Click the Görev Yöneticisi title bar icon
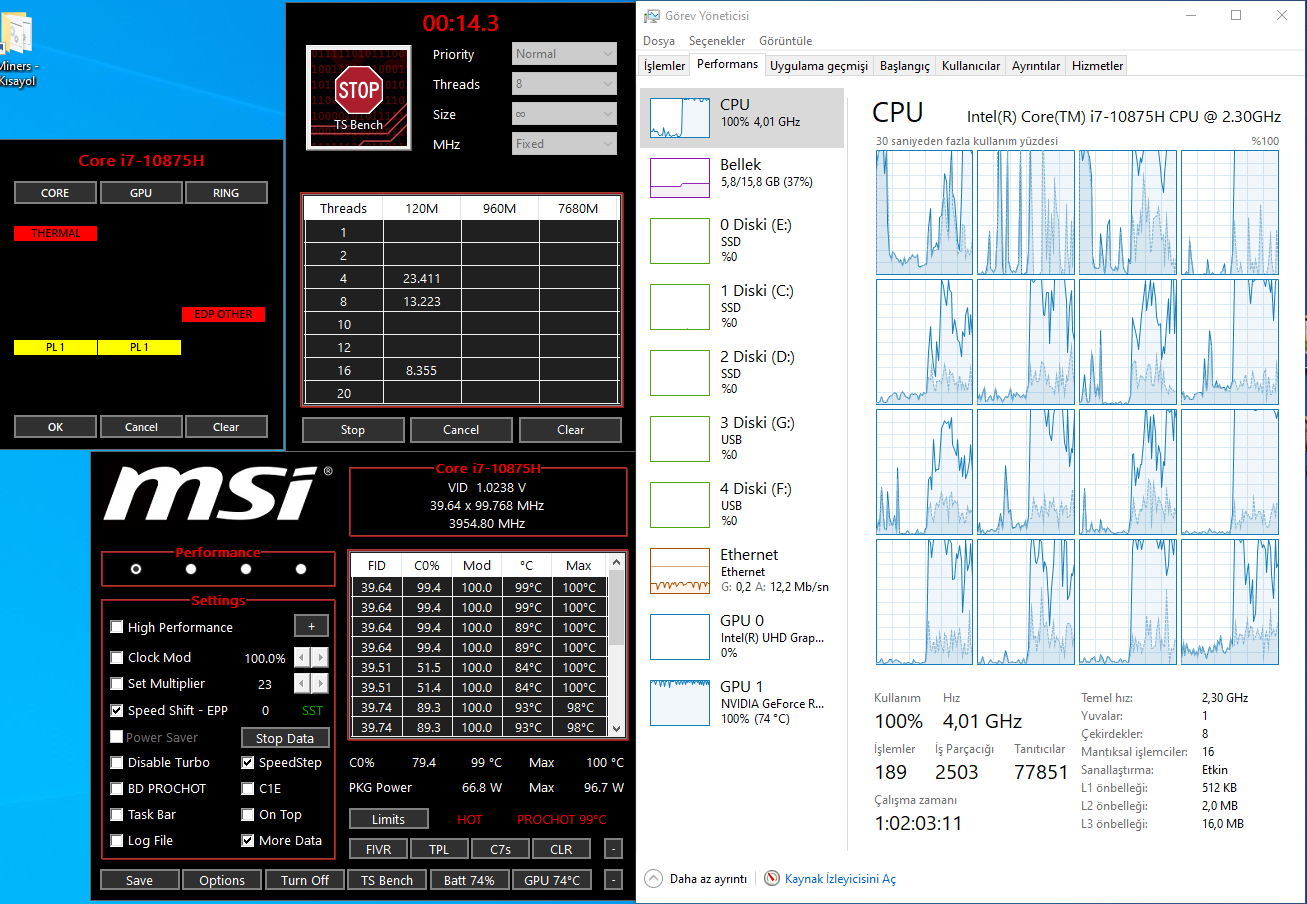The image size is (1307, 904). [652, 16]
